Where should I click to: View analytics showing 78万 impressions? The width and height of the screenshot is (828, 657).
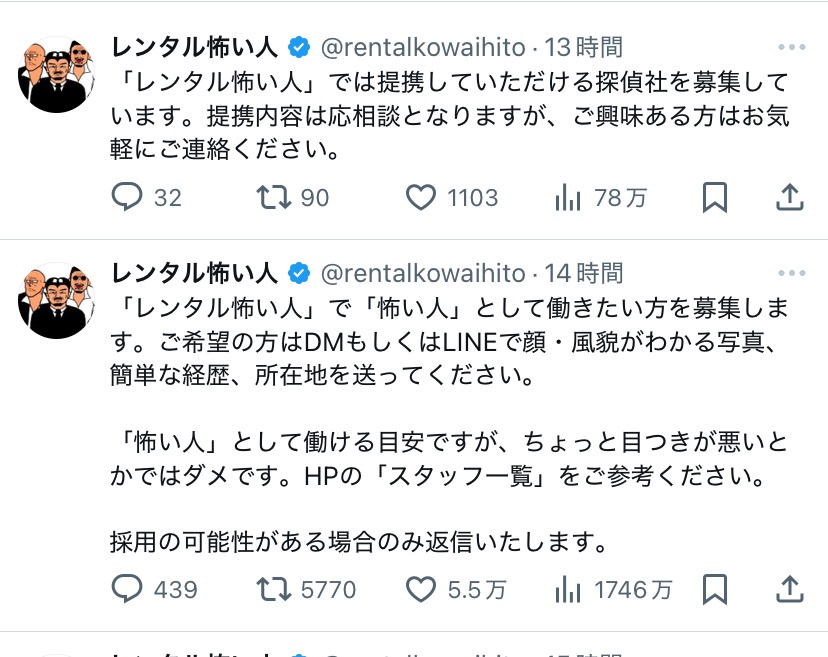[568, 198]
